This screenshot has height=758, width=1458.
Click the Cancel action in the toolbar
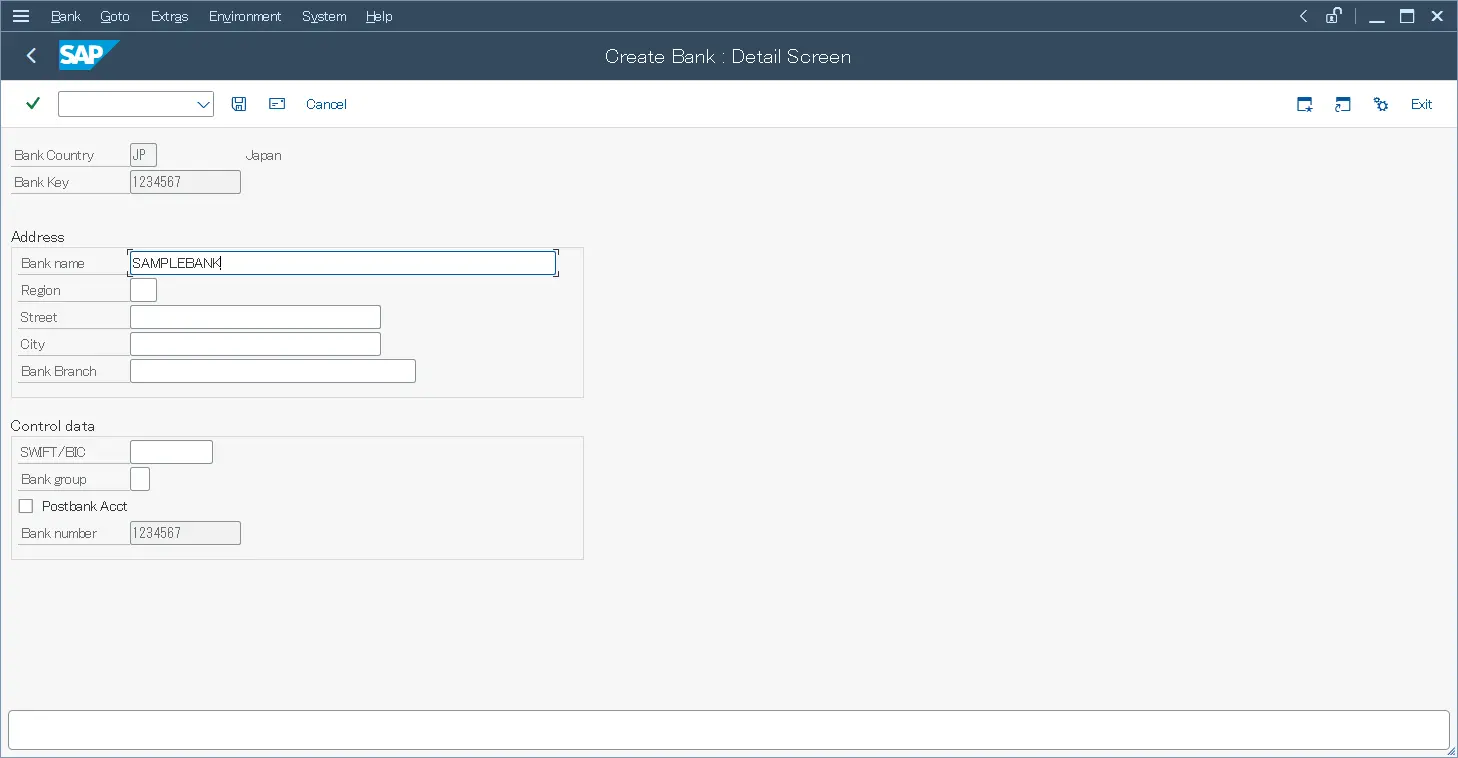point(326,104)
